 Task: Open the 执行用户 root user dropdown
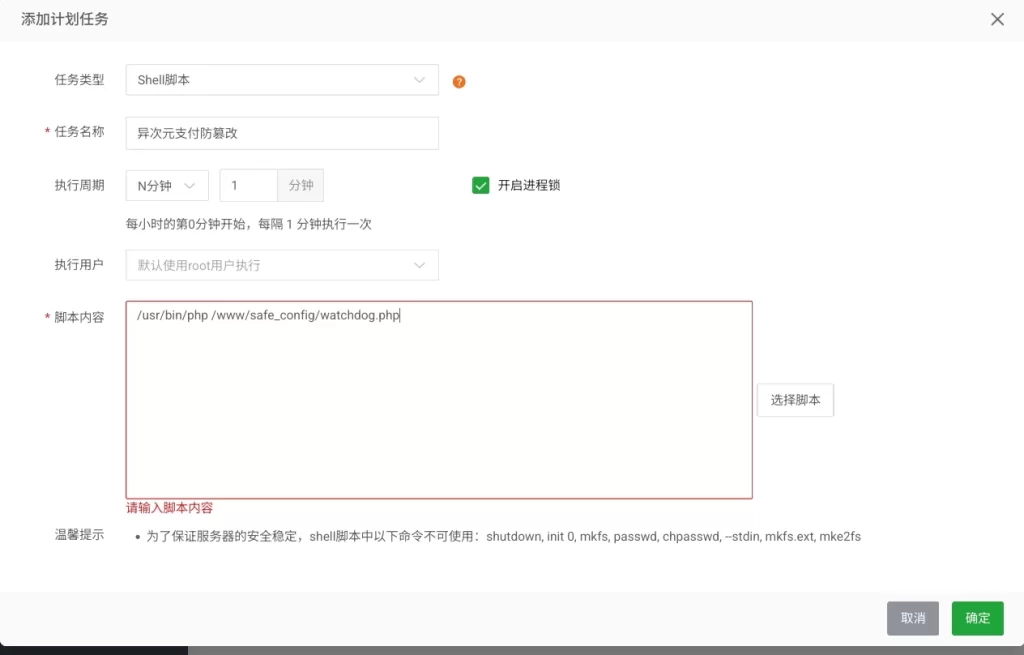(282, 265)
